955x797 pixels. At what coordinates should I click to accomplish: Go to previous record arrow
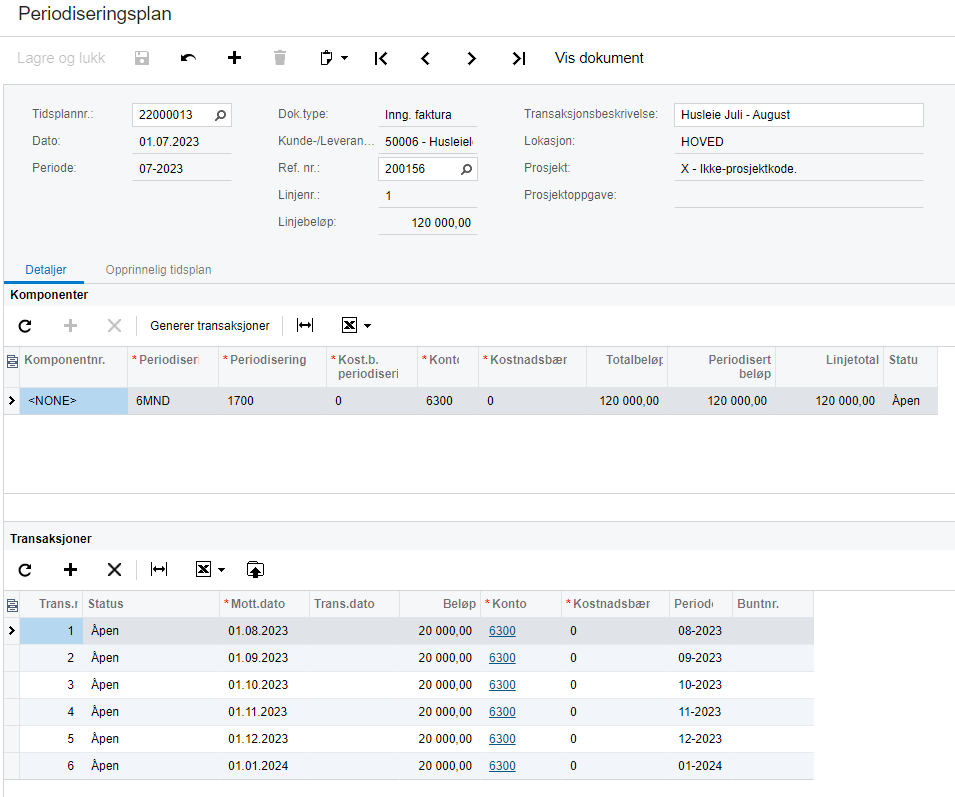coord(425,58)
